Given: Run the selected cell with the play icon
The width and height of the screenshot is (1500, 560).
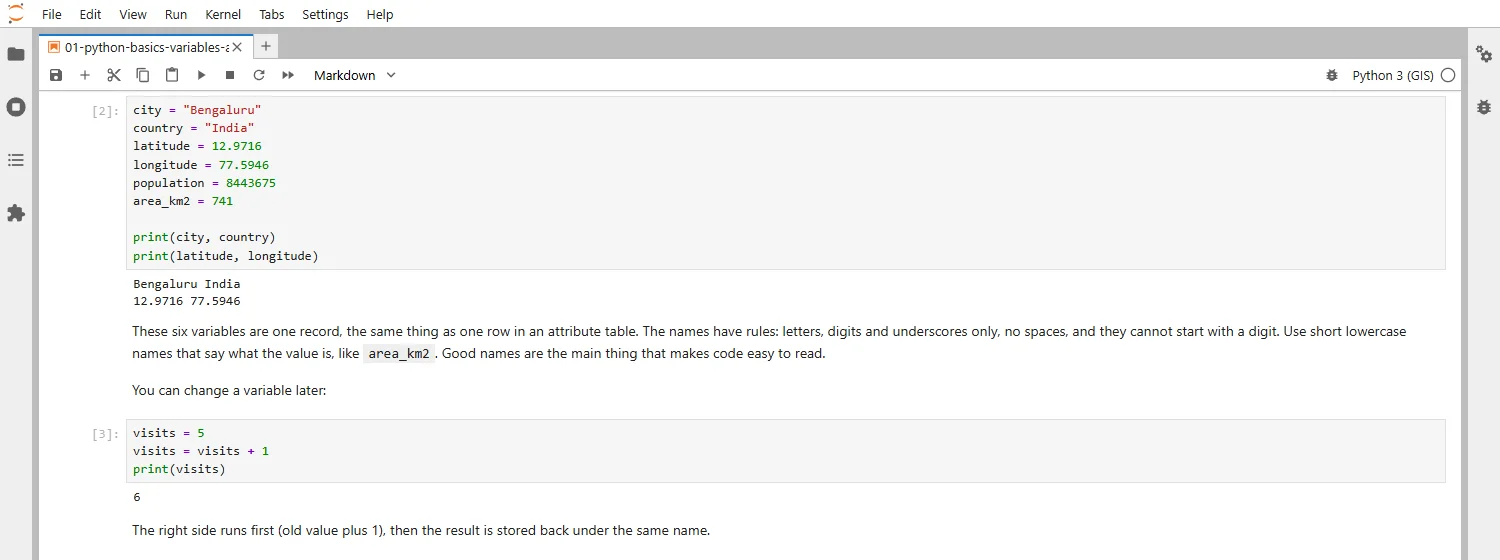Looking at the screenshot, I should click(x=201, y=75).
